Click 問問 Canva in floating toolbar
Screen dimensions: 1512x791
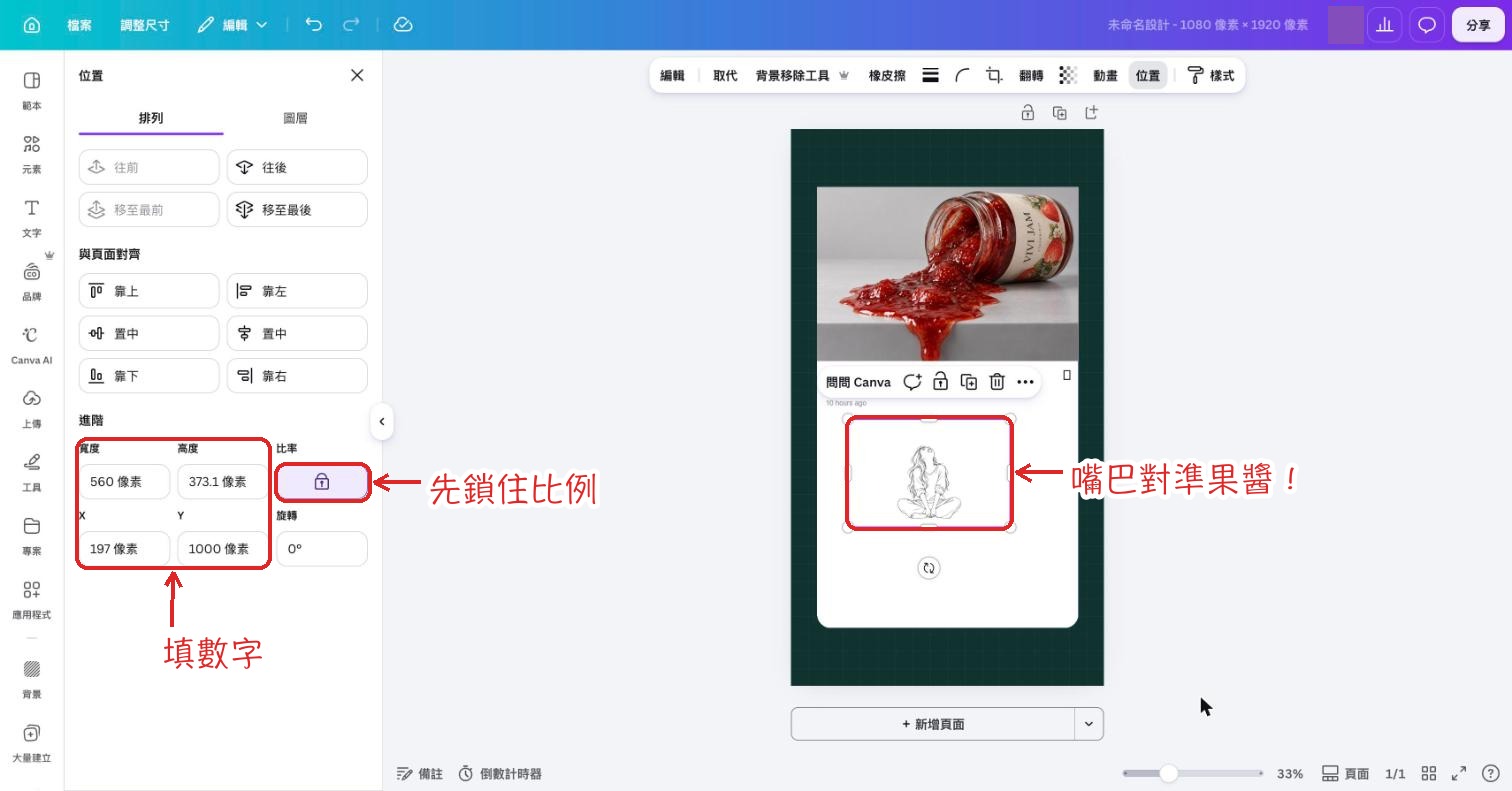tap(858, 382)
